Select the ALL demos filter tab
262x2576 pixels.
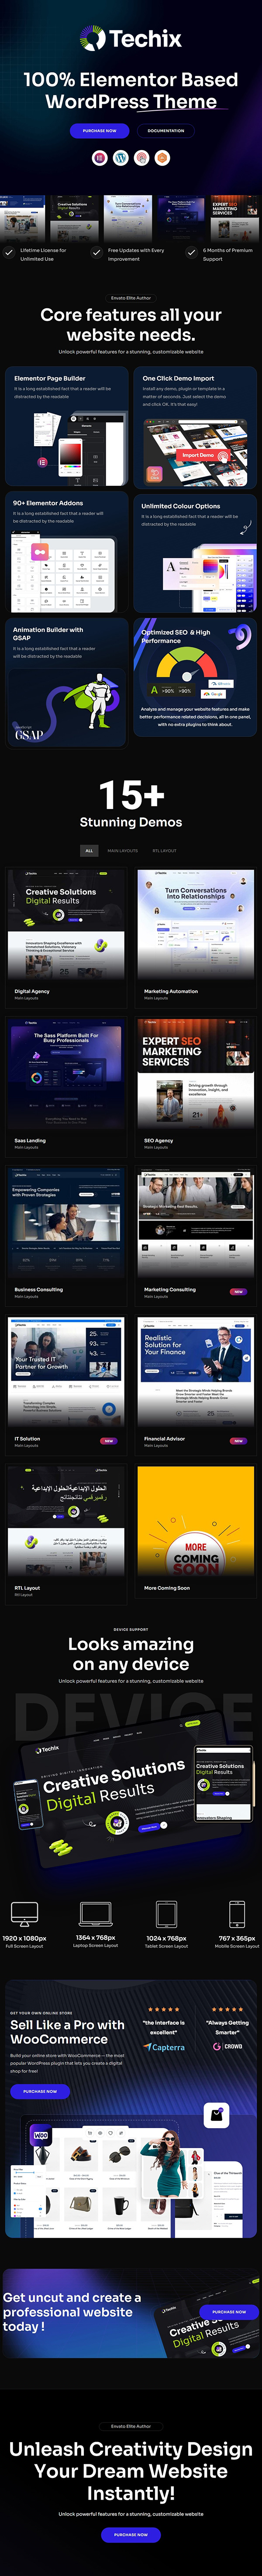(89, 851)
